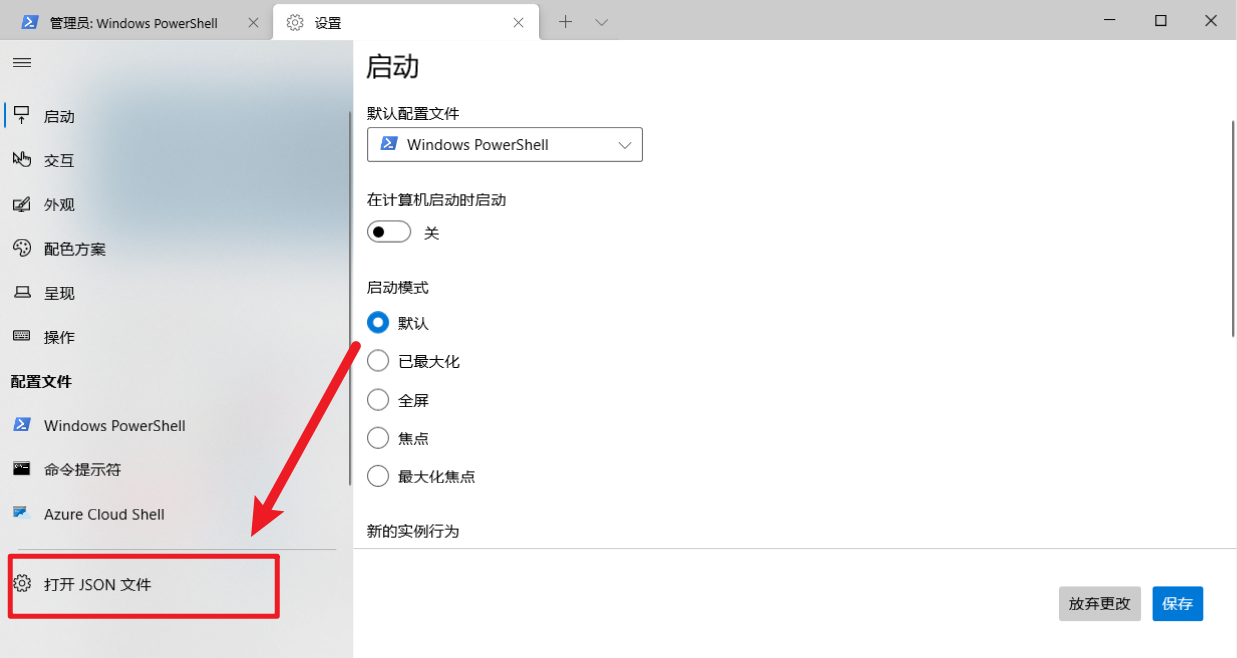Close the 管理员: Windows PowerShell tab

(x=253, y=22)
